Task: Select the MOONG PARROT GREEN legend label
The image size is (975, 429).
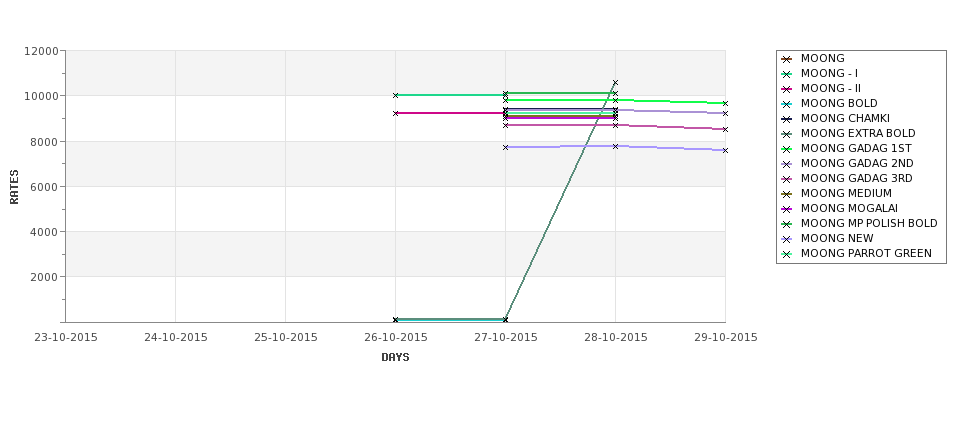Action: pyautogui.click(x=866, y=253)
